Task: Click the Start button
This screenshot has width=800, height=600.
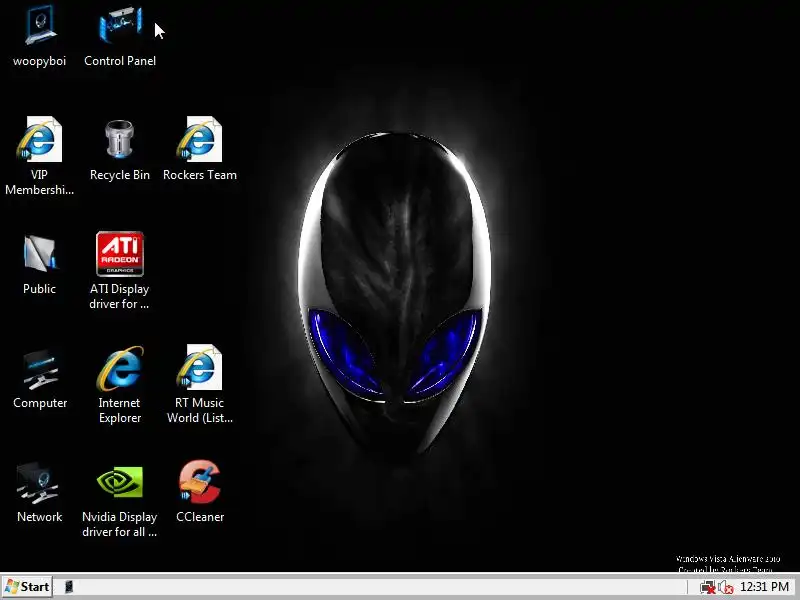Action: point(28,587)
